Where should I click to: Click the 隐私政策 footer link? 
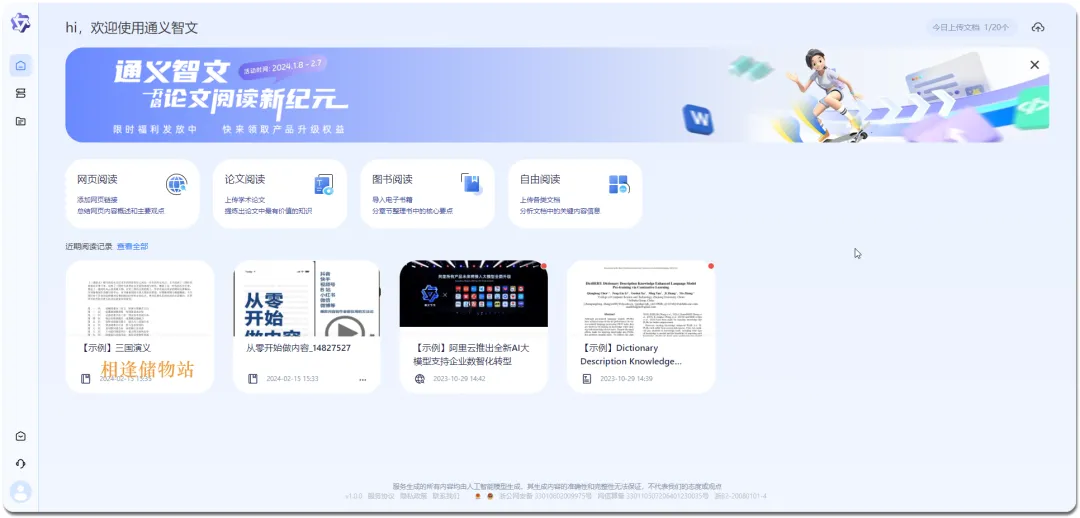pos(413,496)
